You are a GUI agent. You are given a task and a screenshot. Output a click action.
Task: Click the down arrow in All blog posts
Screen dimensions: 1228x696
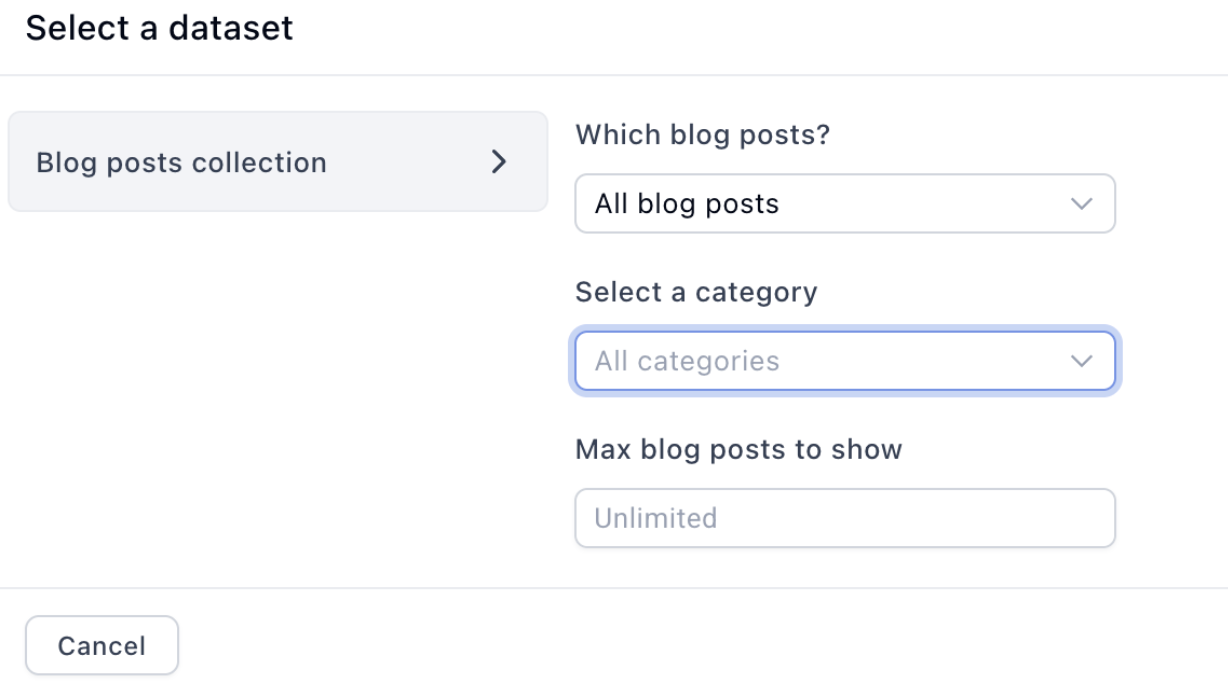click(x=1081, y=204)
